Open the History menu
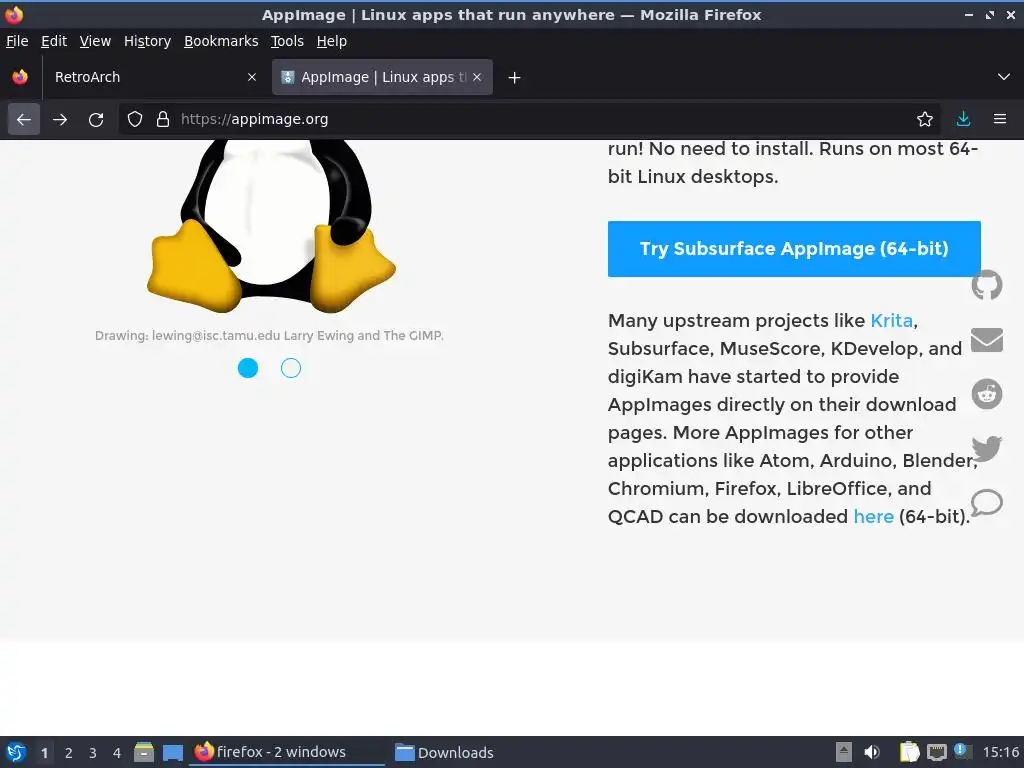Viewport: 1024px width, 768px height. [148, 41]
